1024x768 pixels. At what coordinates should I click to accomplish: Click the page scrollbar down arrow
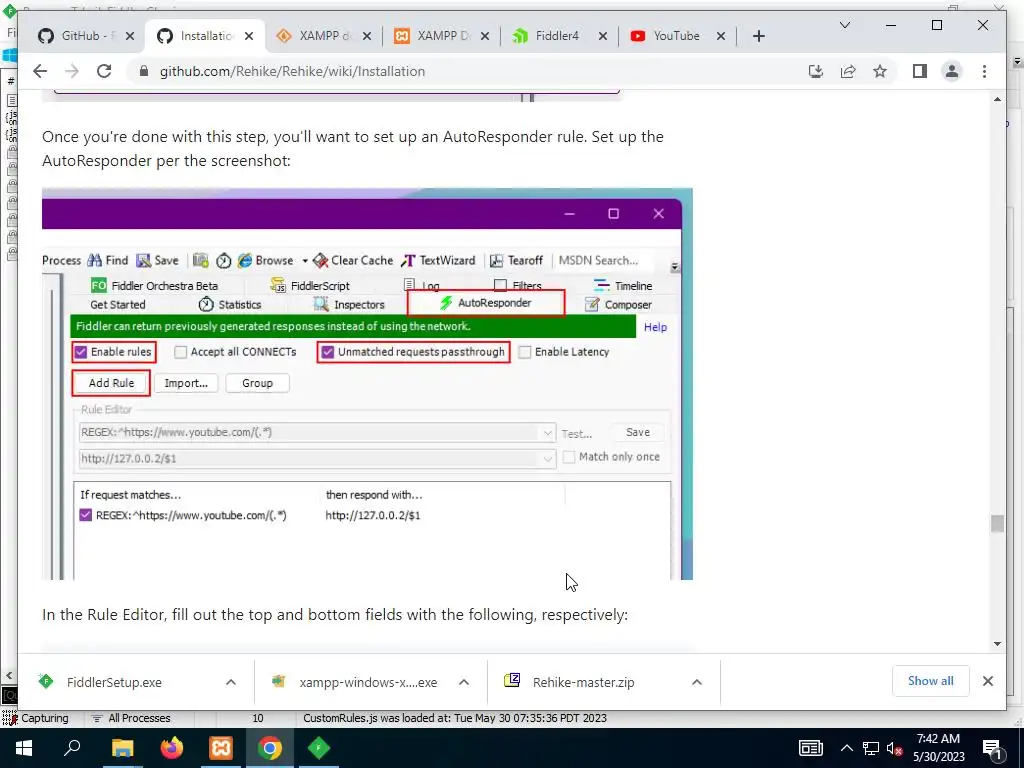point(997,644)
